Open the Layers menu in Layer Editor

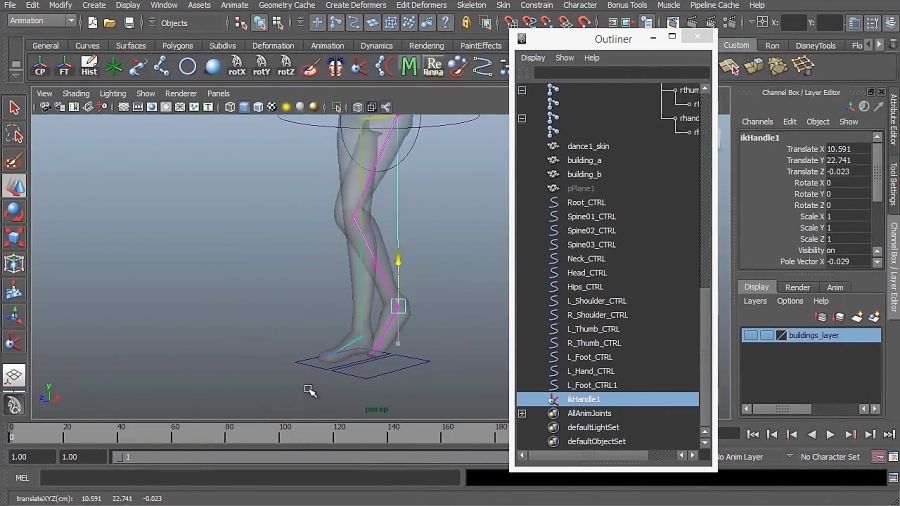[x=755, y=301]
